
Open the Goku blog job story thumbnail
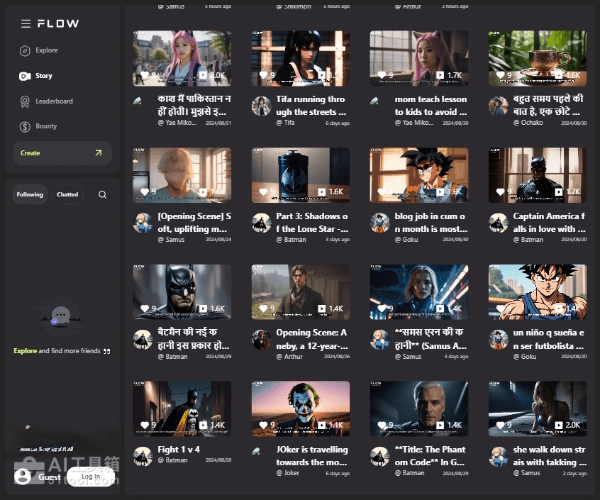point(419,175)
